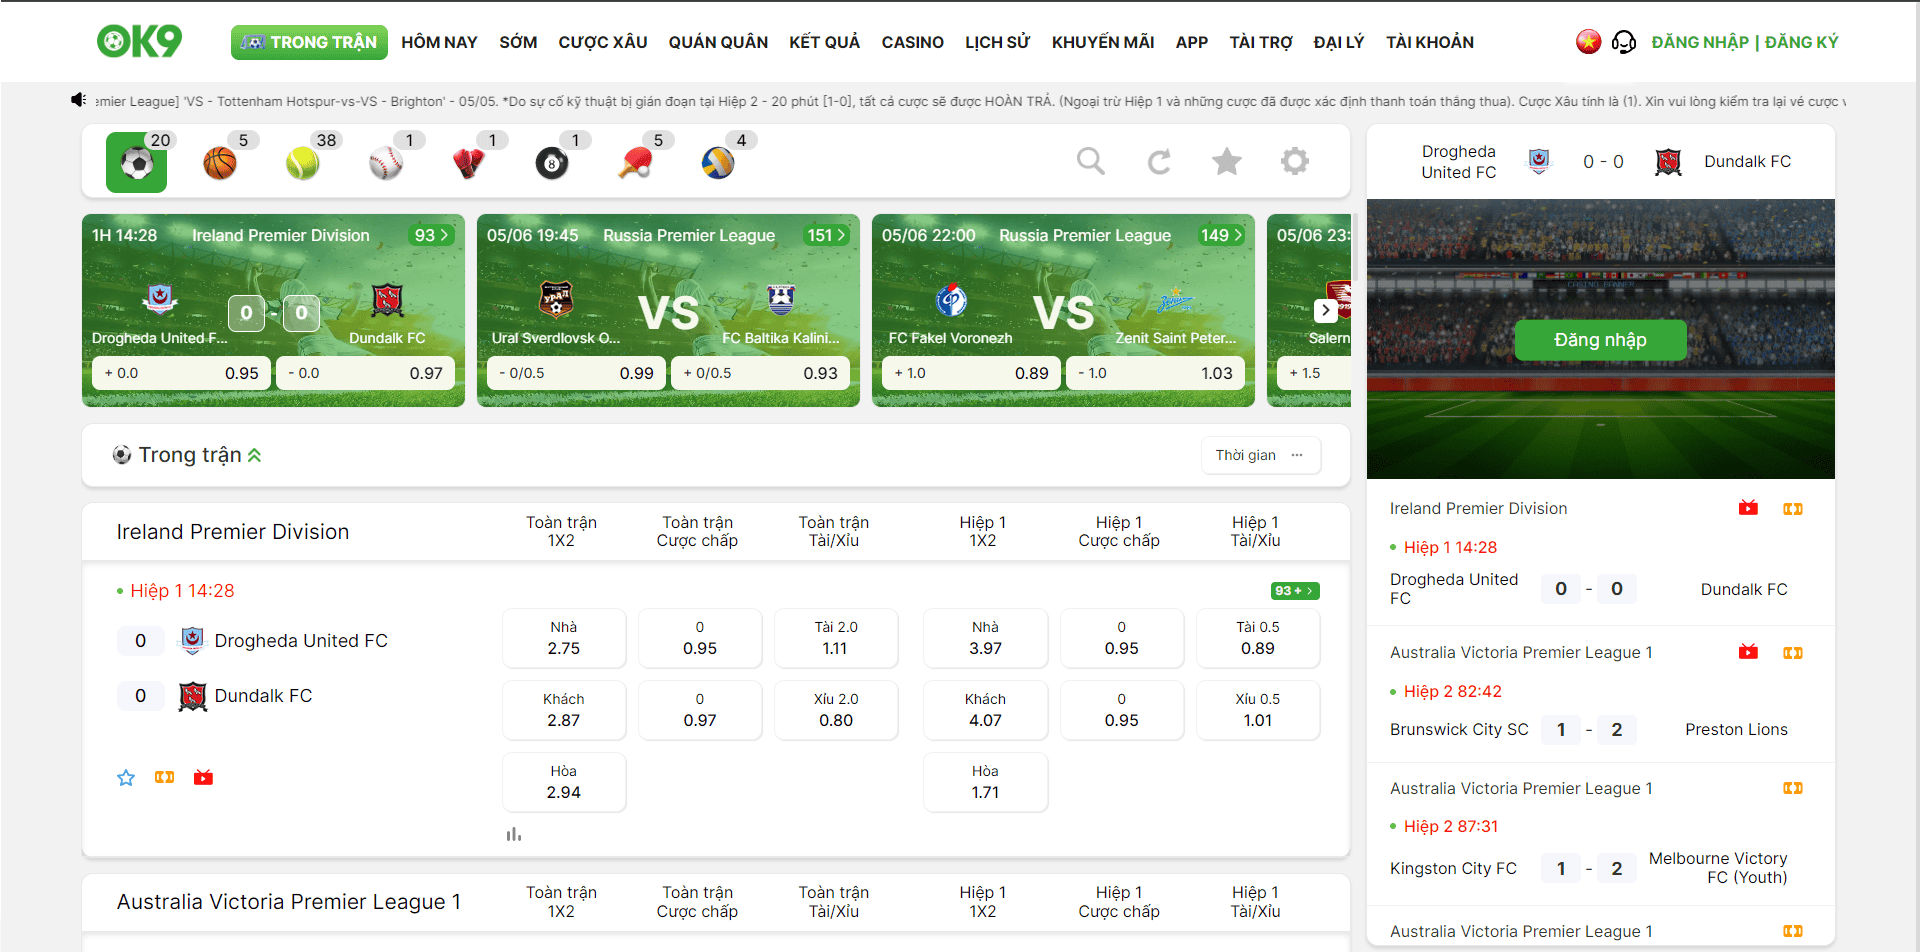
Task: Select the tennis ball sport icon
Action: coord(302,162)
